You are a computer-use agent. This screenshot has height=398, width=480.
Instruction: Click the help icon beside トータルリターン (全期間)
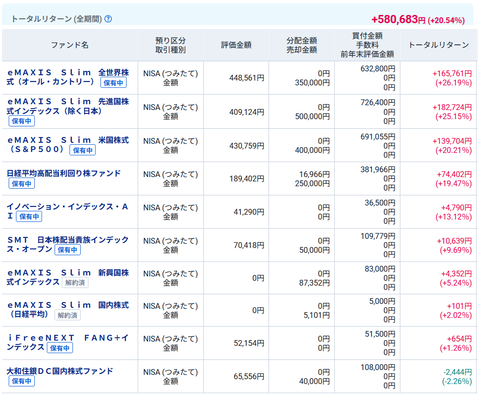click(108, 19)
